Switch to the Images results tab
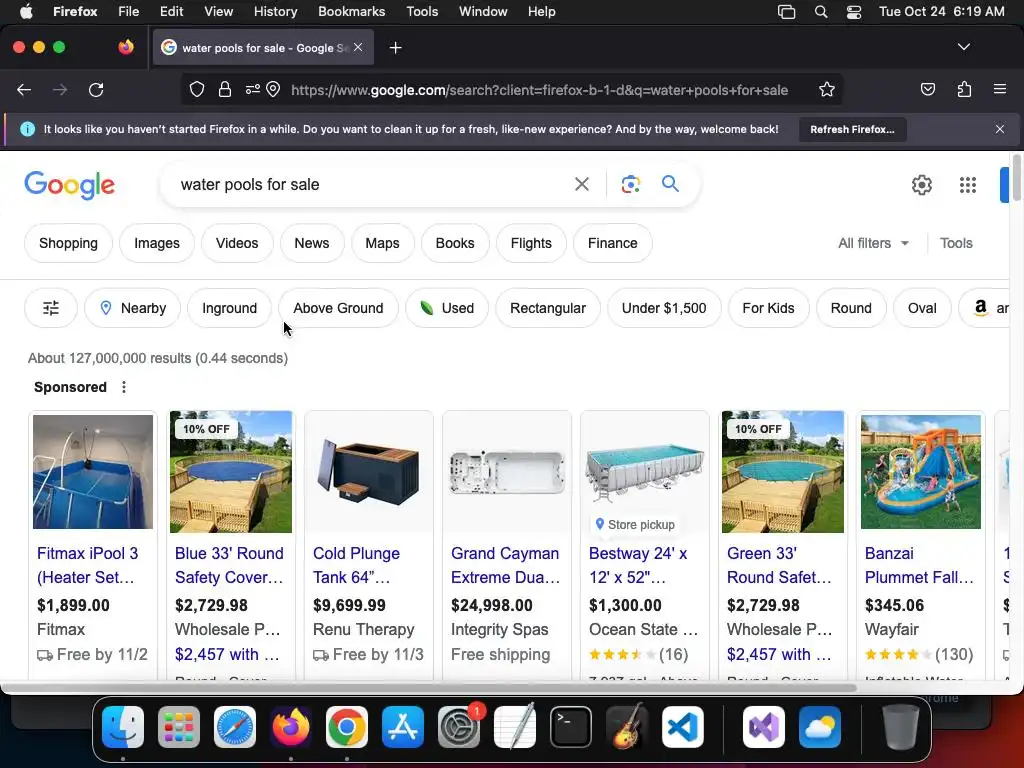Screen dimensions: 1024x768 (157, 243)
